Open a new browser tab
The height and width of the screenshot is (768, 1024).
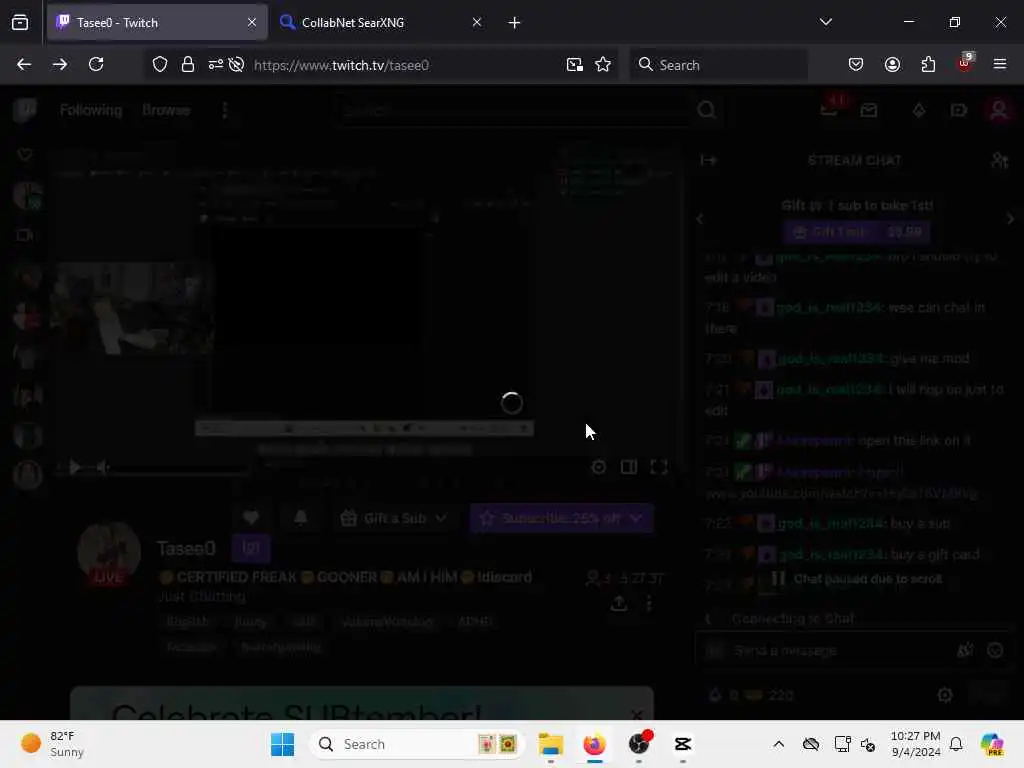tap(514, 23)
